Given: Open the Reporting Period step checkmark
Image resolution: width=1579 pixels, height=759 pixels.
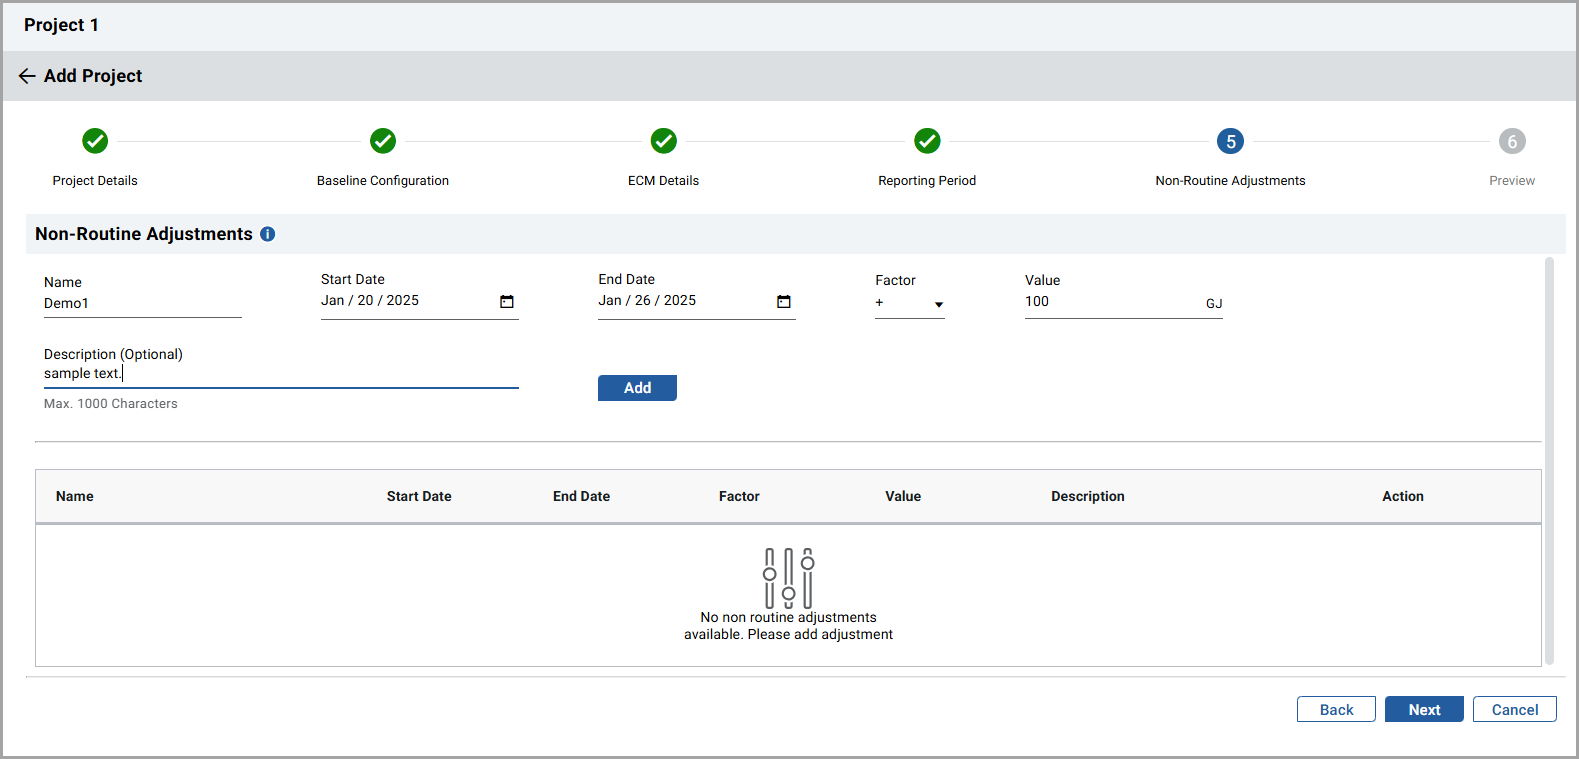Looking at the screenshot, I should 927,141.
